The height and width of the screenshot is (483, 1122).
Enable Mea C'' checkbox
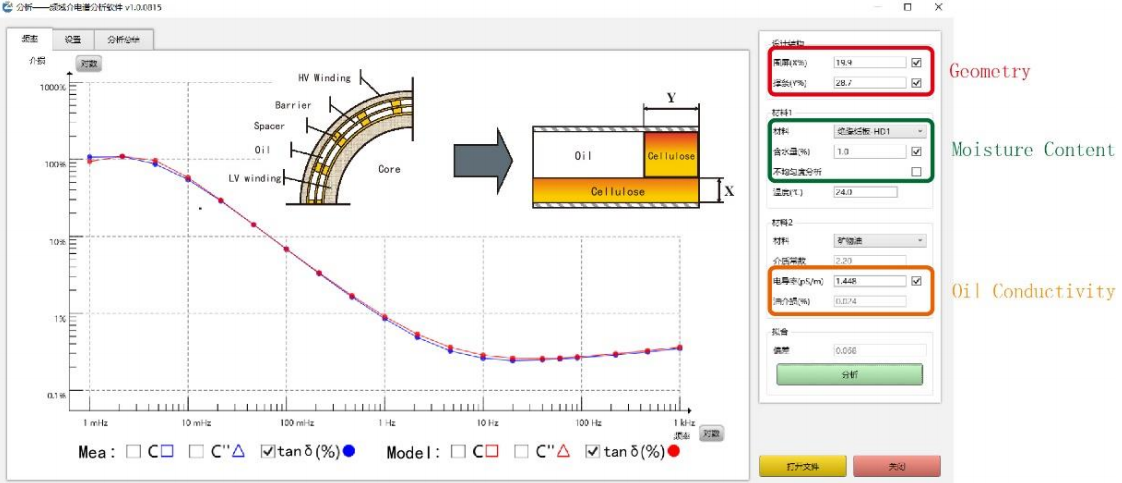pos(196,452)
